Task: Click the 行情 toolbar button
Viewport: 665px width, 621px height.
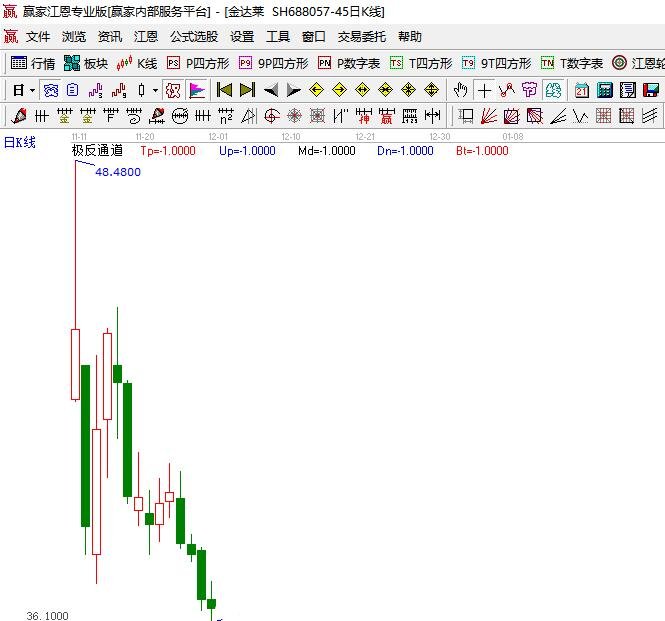Action: [33, 63]
